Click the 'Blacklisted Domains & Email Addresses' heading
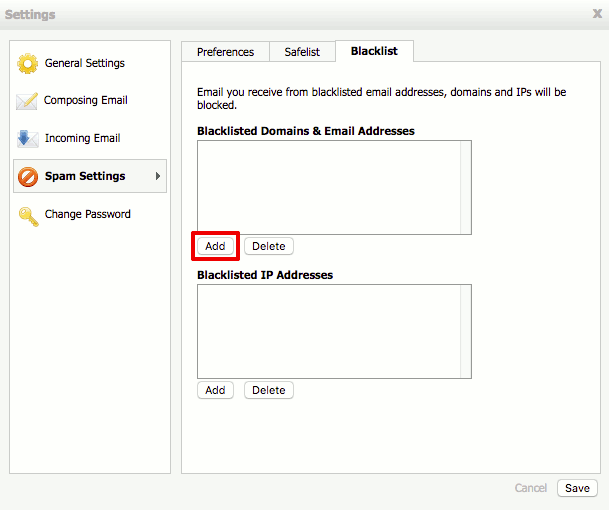Screen dimensions: 609x510 (306, 131)
